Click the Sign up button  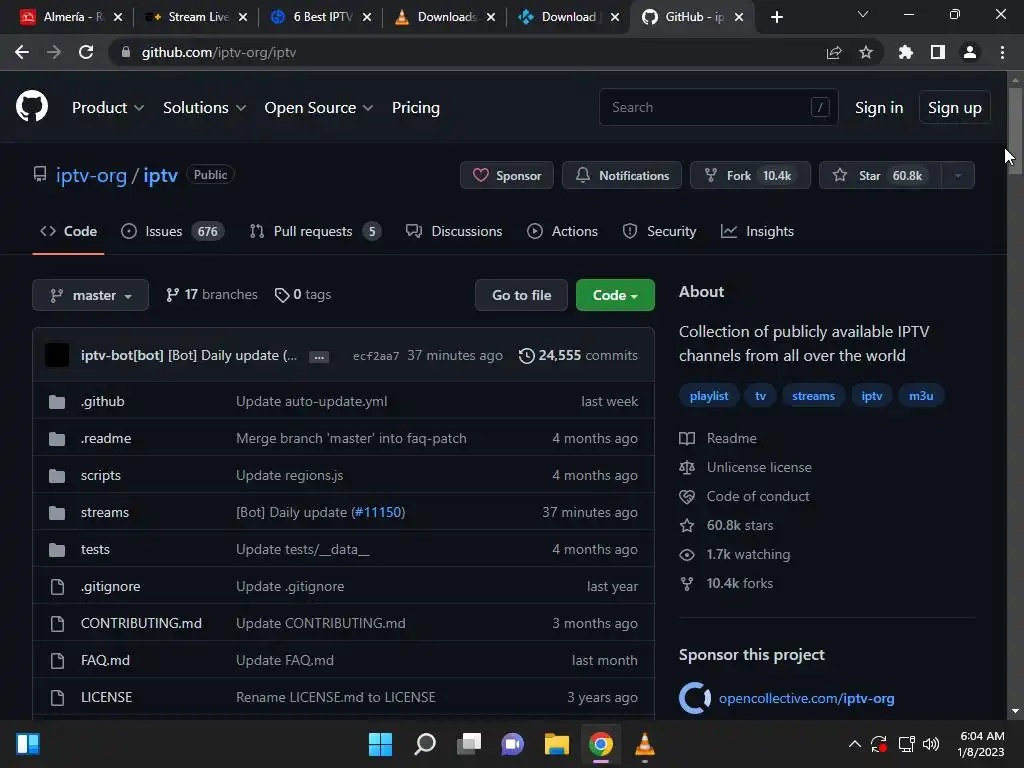point(954,108)
